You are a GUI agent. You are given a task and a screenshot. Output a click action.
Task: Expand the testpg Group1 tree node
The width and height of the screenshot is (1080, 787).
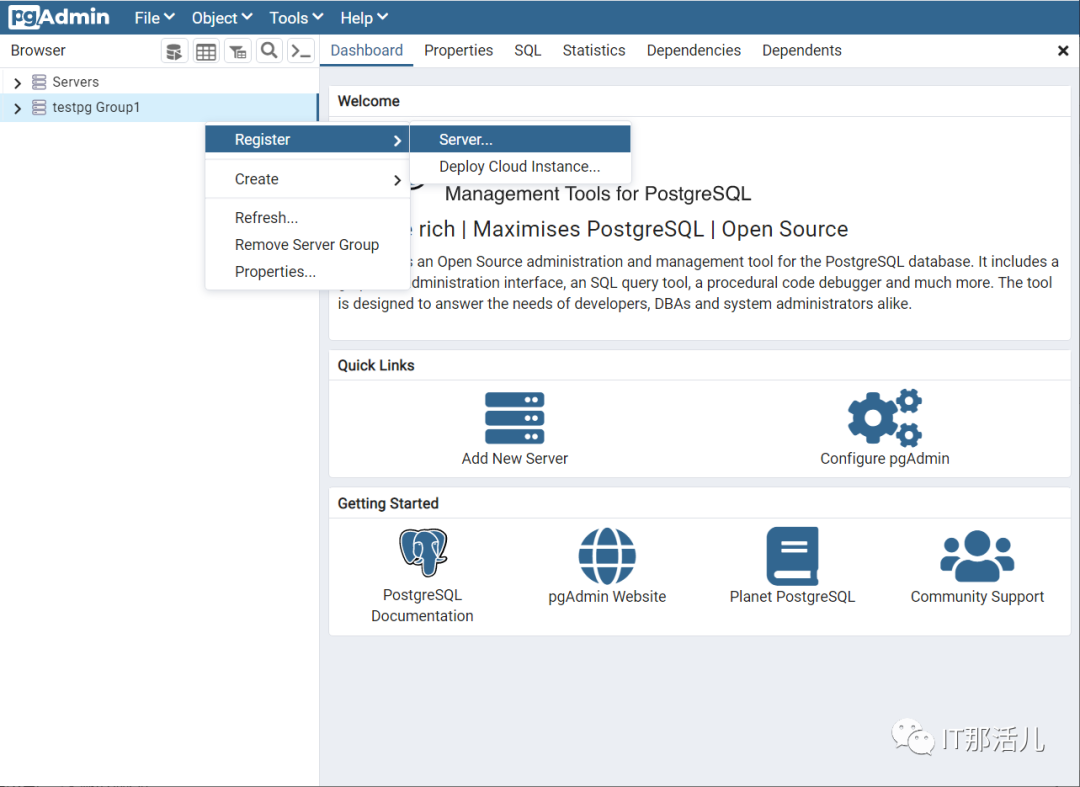pos(17,108)
